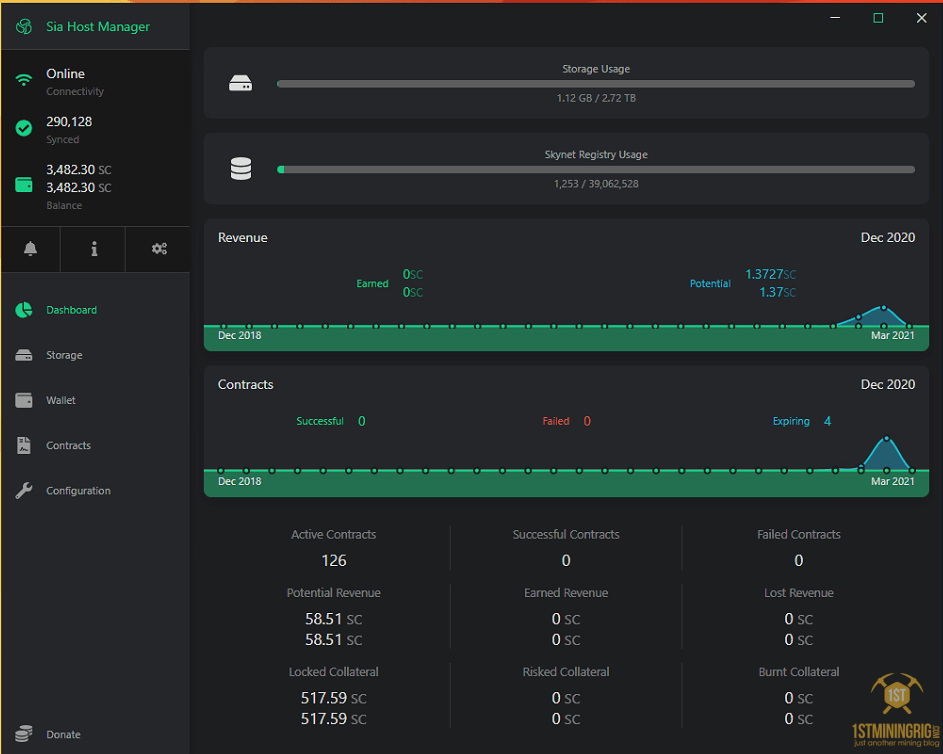Click the red Failed label
This screenshot has height=754, width=943.
[x=556, y=421]
